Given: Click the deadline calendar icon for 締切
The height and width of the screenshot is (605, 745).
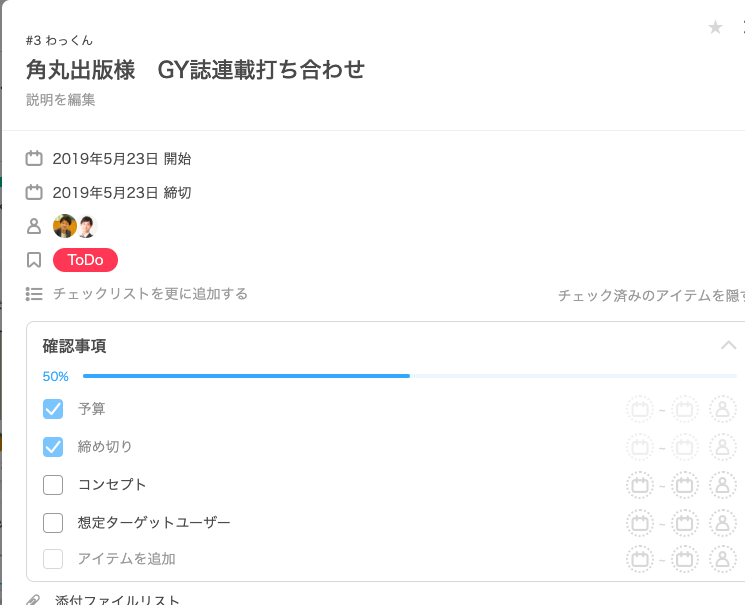Looking at the screenshot, I should point(34,192).
